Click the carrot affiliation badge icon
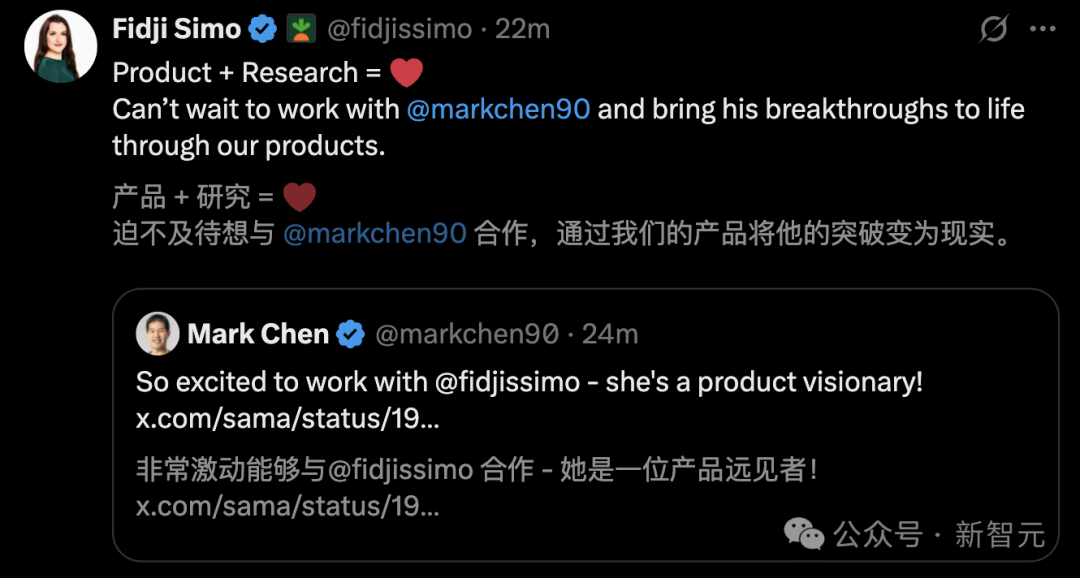The image size is (1080, 578). pos(301,29)
